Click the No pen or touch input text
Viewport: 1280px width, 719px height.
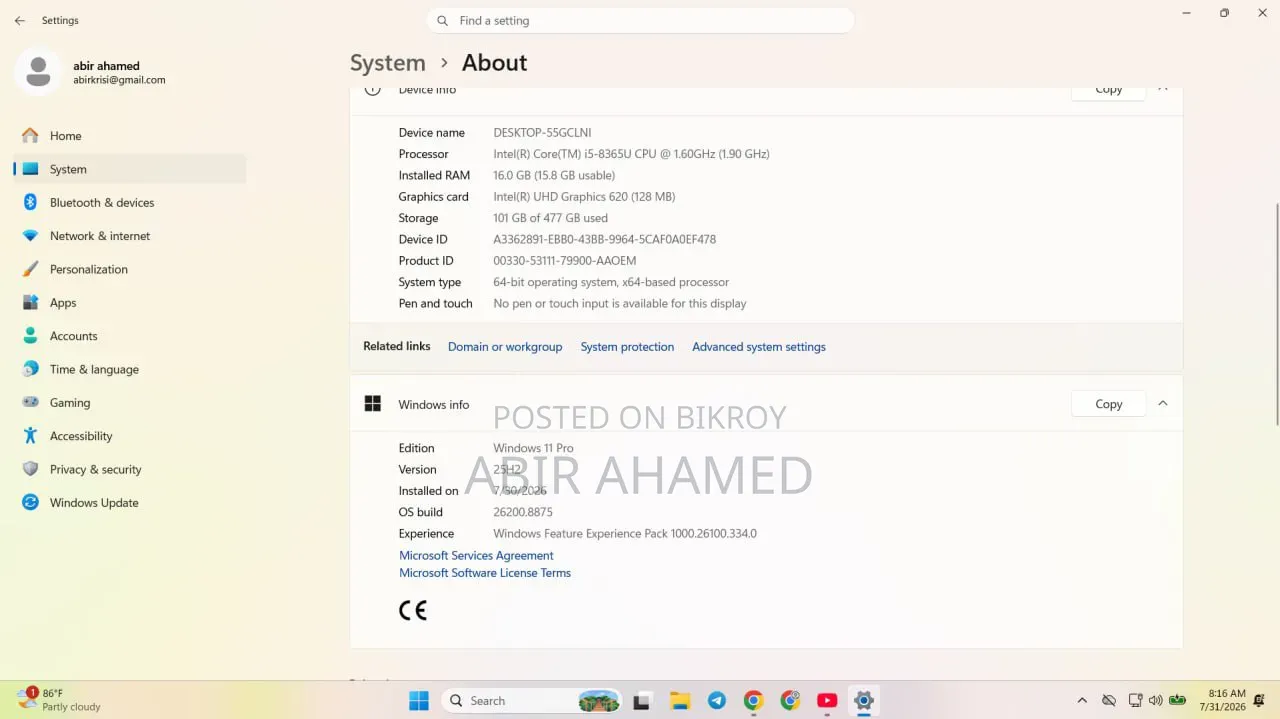(620, 304)
